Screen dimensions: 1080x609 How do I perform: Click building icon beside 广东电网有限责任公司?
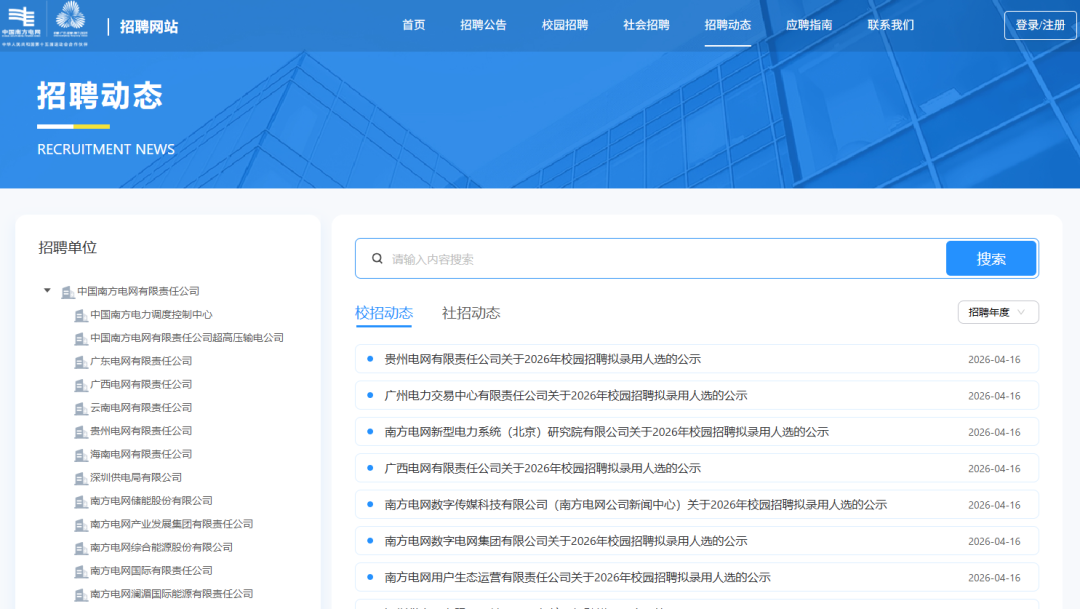[x=81, y=362]
